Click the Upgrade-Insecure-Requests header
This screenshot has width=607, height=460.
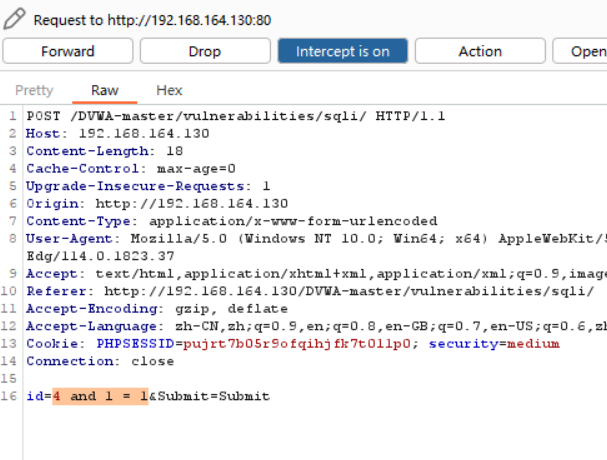(x=135, y=186)
